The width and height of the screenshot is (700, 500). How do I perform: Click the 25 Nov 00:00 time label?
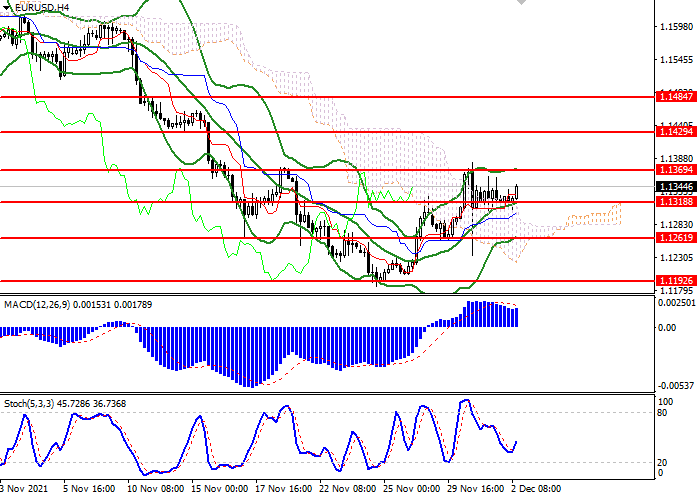411,489
